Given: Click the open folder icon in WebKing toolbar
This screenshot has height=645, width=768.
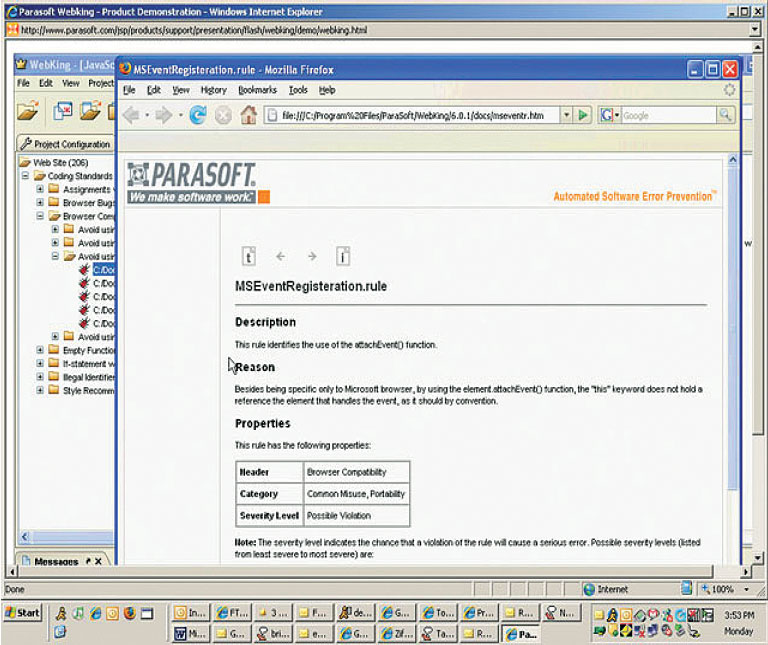Looking at the screenshot, I should 28,112.
